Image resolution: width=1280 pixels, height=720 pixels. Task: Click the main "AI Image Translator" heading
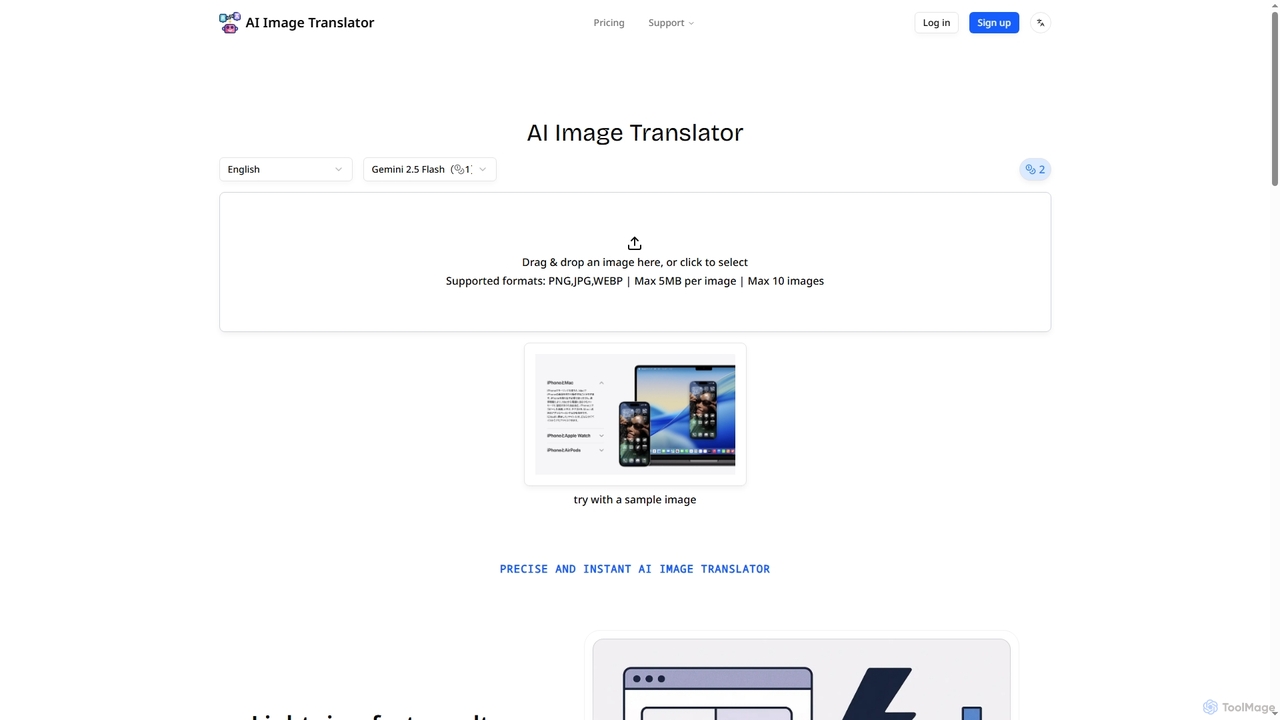tap(635, 132)
